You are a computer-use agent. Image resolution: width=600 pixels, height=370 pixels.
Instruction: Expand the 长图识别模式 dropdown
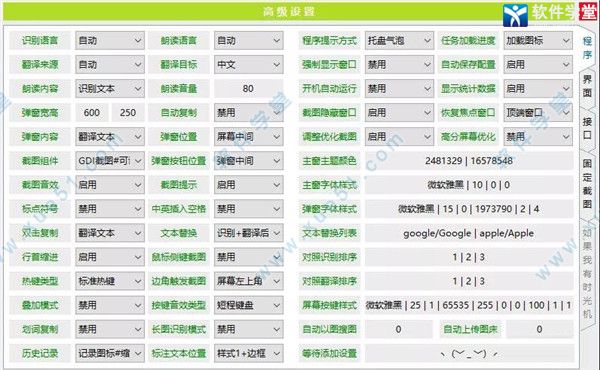click(x=249, y=329)
